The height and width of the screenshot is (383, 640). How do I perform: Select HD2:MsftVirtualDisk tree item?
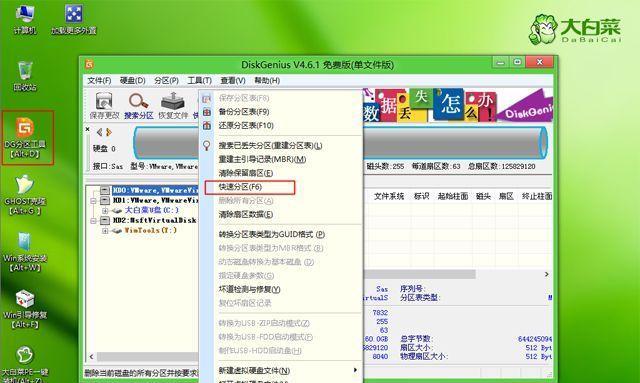(155, 220)
